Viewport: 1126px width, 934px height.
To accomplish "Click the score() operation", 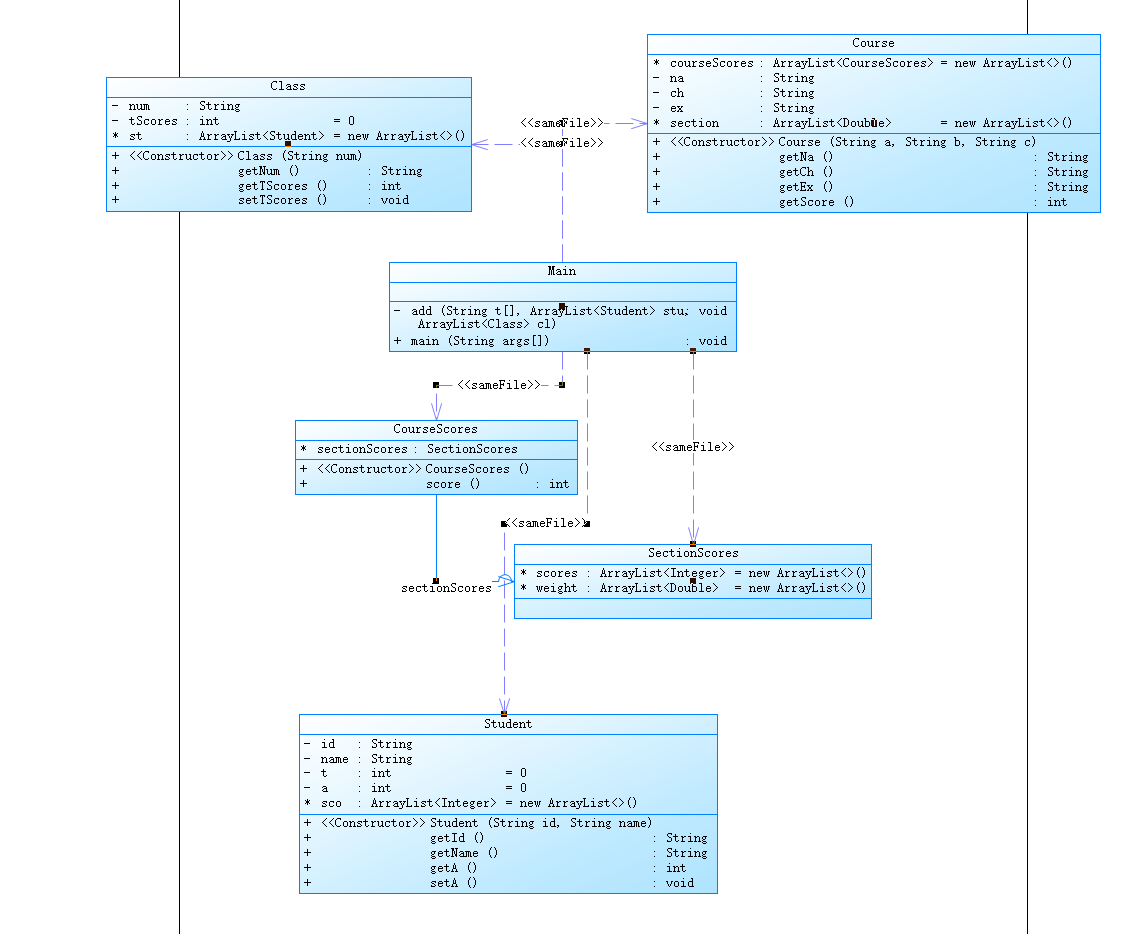I will [x=436, y=485].
